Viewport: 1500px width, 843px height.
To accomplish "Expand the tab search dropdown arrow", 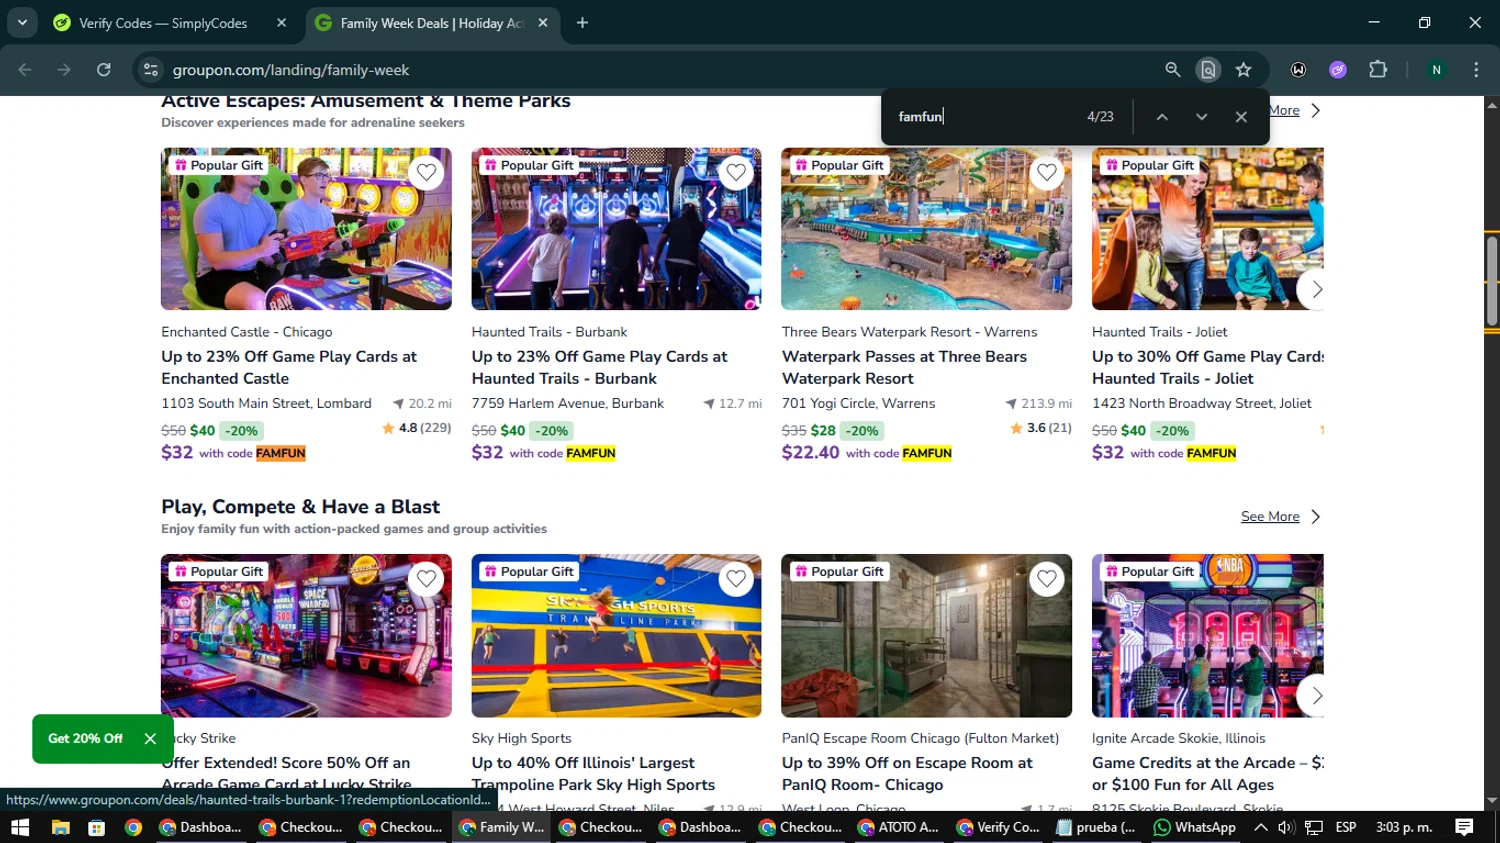I will click(22, 22).
